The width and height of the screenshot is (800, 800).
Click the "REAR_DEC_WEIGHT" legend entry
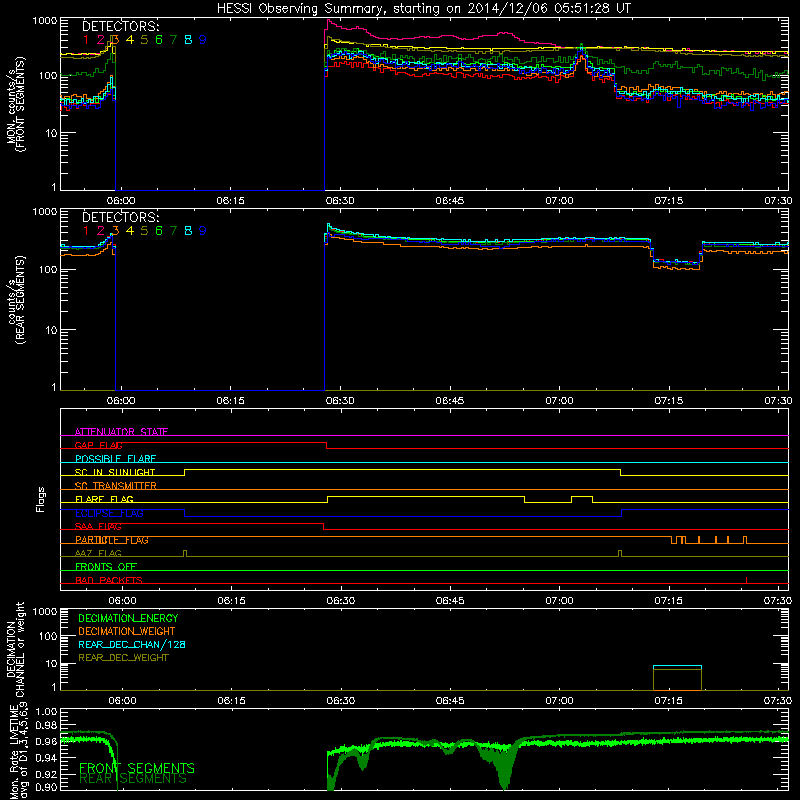pyautogui.click(x=123, y=658)
